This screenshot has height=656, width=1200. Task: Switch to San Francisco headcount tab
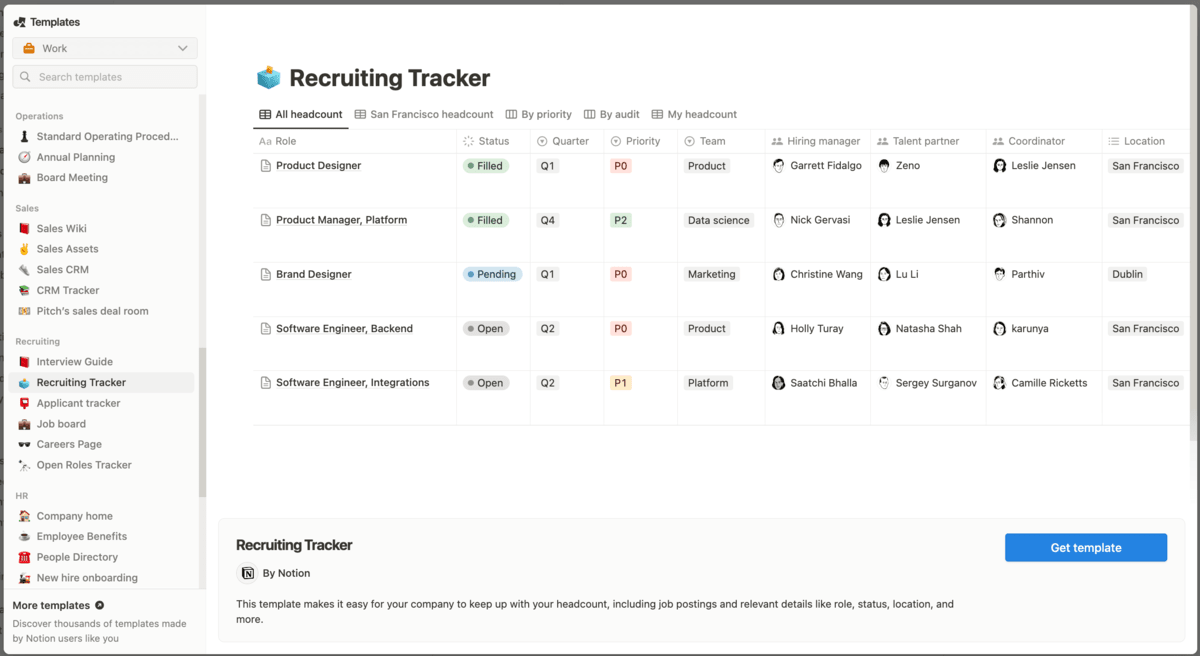click(424, 115)
